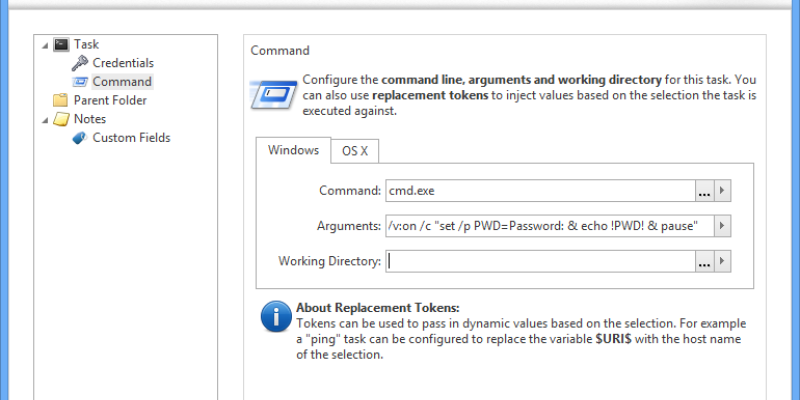Viewport: 800px width, 400px height.
Task: Click the Parent Folder folder icon
Action: pyautogui.click(x=61, y=100)
